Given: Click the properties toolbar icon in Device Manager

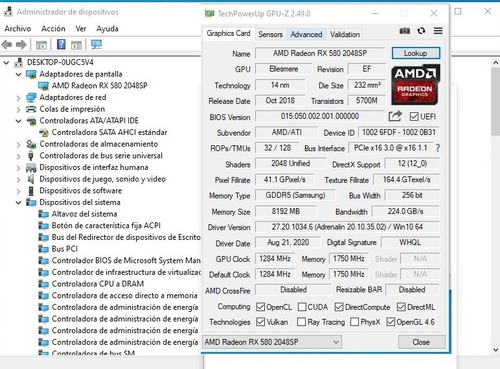Looking at the screenshot, I should [x=41, y=45].
